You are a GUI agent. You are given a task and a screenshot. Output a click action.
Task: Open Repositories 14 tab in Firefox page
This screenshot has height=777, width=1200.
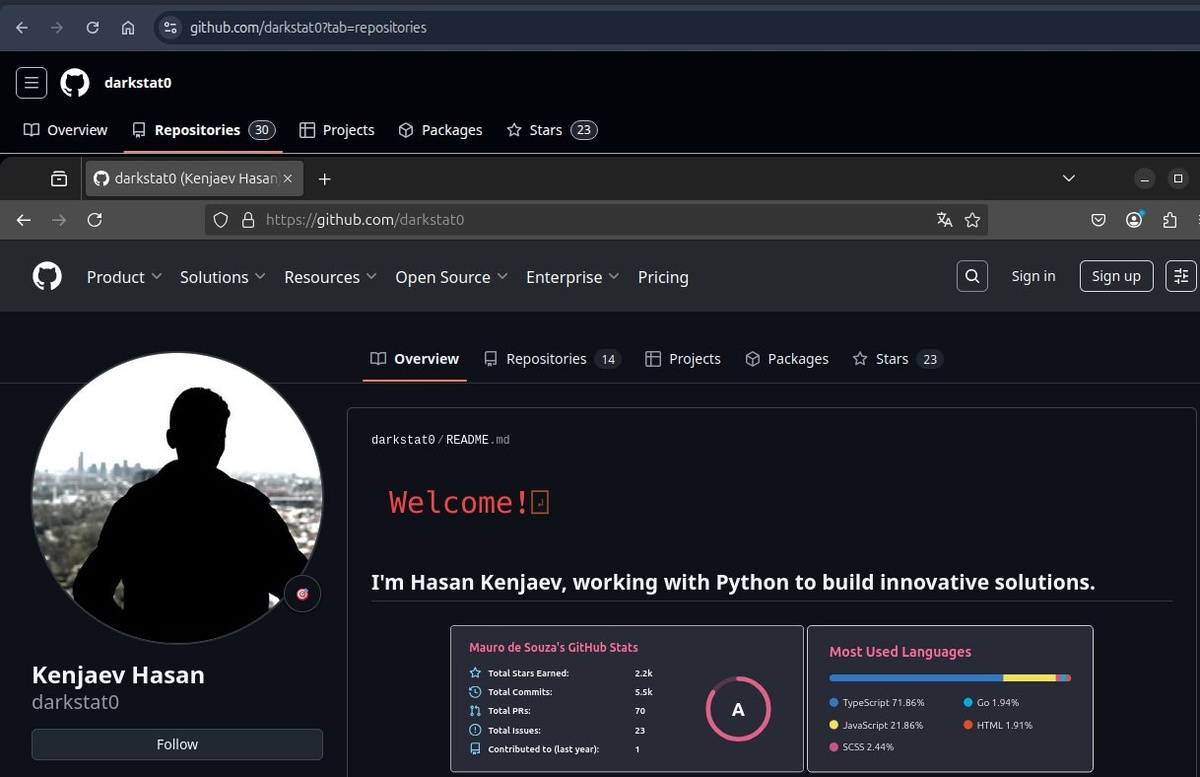pos(552,359)
